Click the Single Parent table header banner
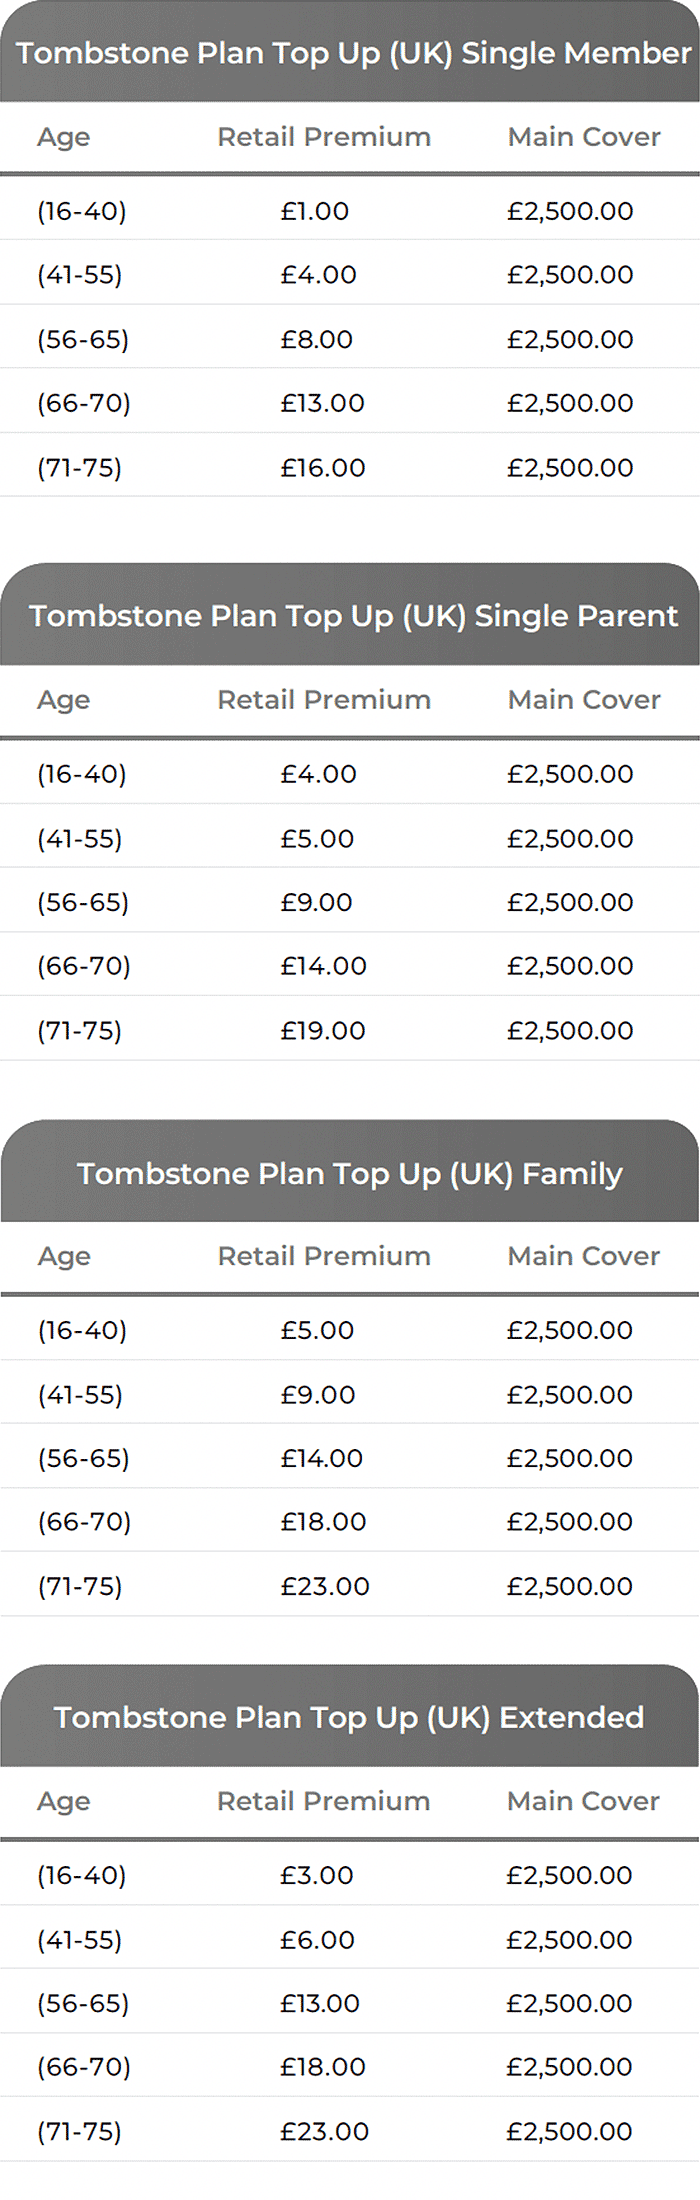This screenshot has height=2200, width=700. 350,614
